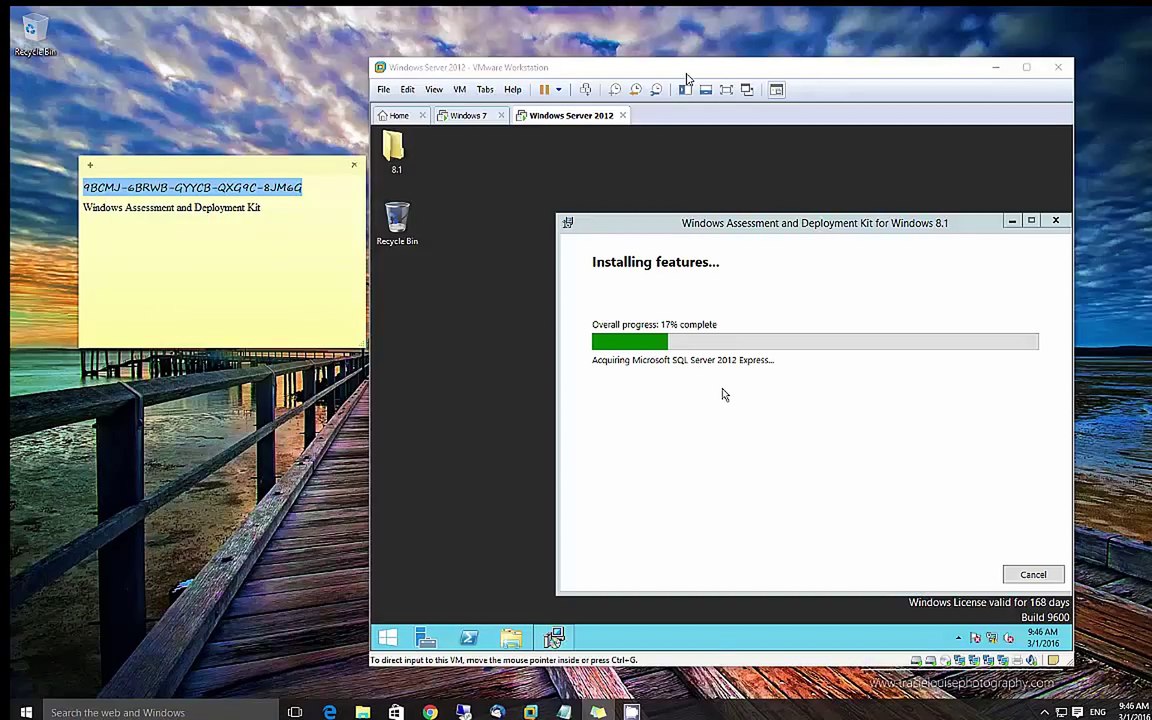Viewport: 1152px width, 720px height.
Task: Click the Revert to snapshot icon
Action: [x=636, y=90]
